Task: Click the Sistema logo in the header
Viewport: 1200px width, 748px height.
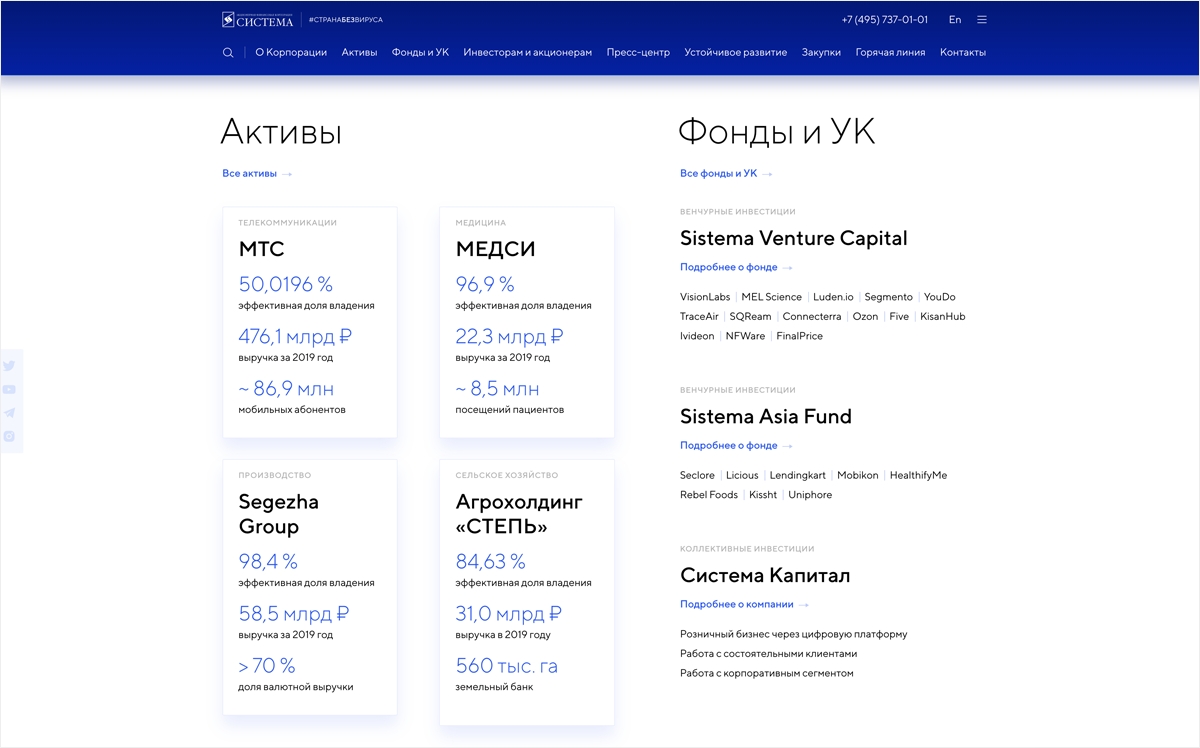Action: (x=258, y=19)
